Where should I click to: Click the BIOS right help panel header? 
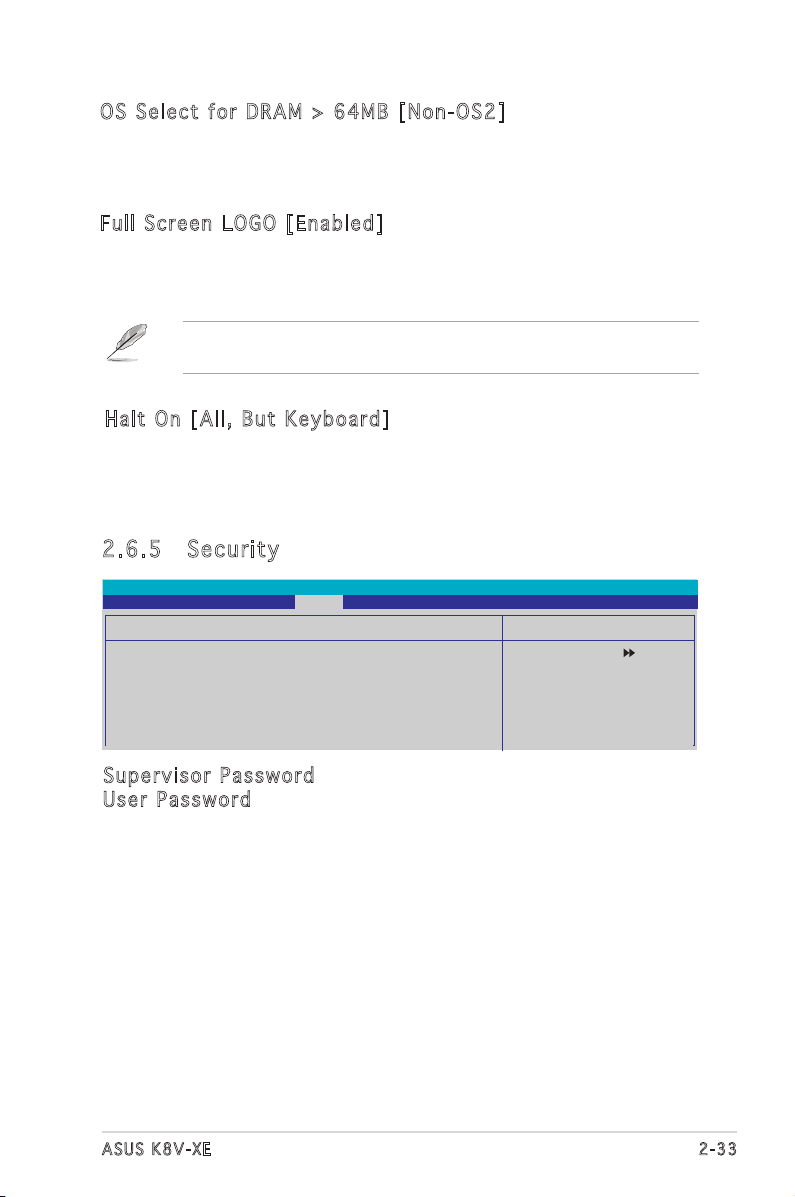[x=598, y=628]
